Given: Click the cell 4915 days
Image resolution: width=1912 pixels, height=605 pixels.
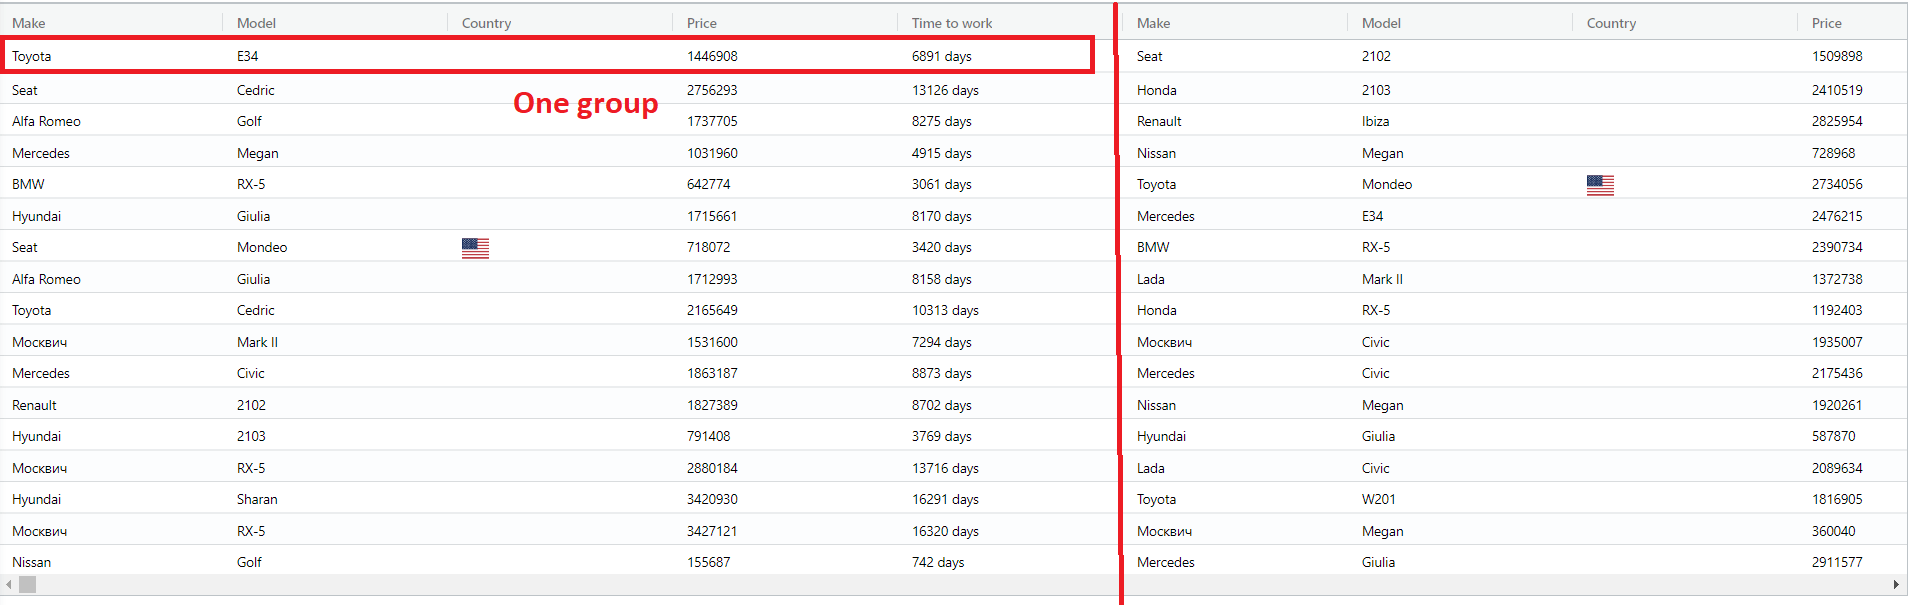Looking at the screenshot, I should pyautogui.click(x=941, y=153).
